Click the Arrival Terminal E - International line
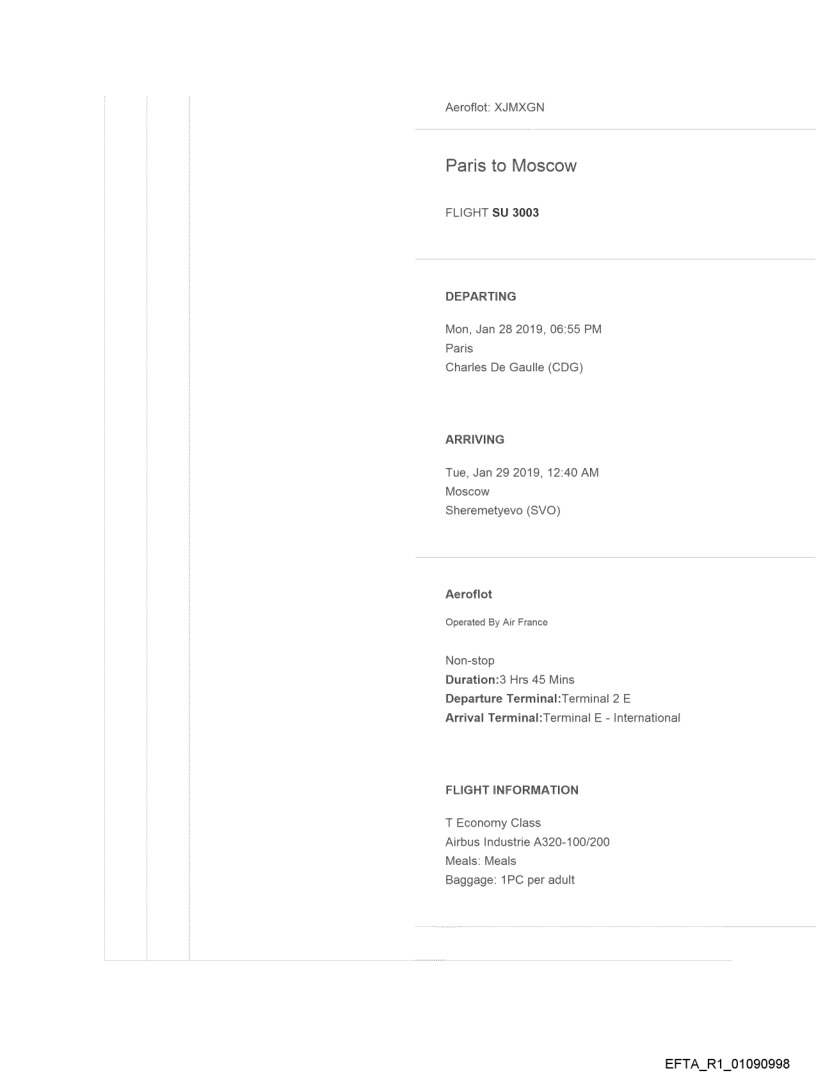The height and width of the screenshot is (1073, 816). 562,718
